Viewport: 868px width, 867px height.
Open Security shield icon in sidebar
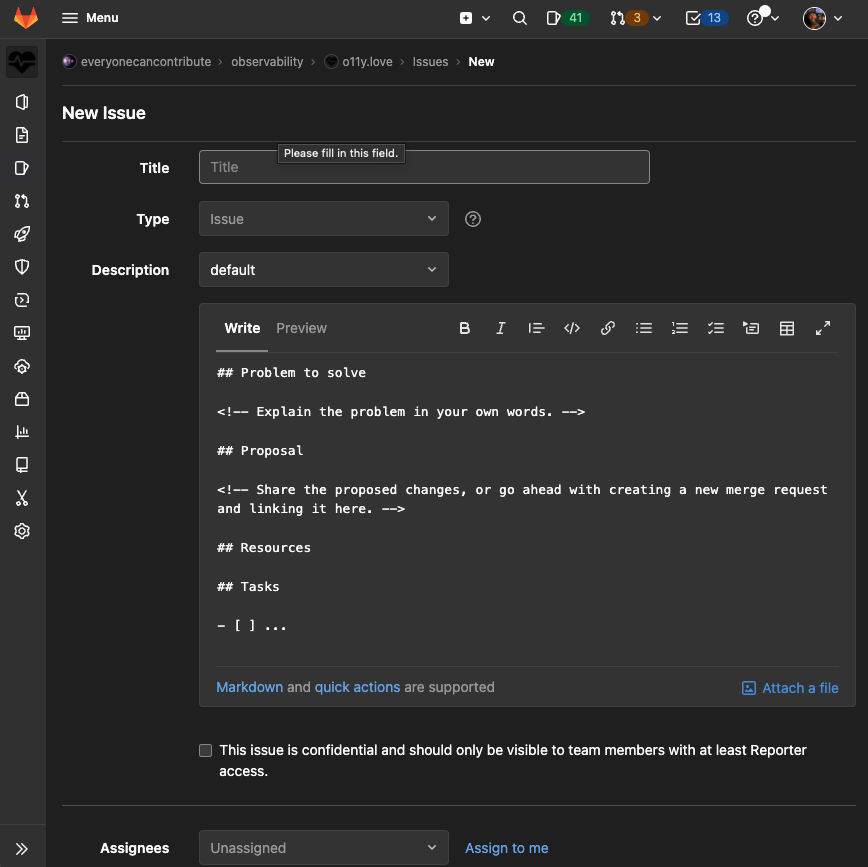coord(22,267)
